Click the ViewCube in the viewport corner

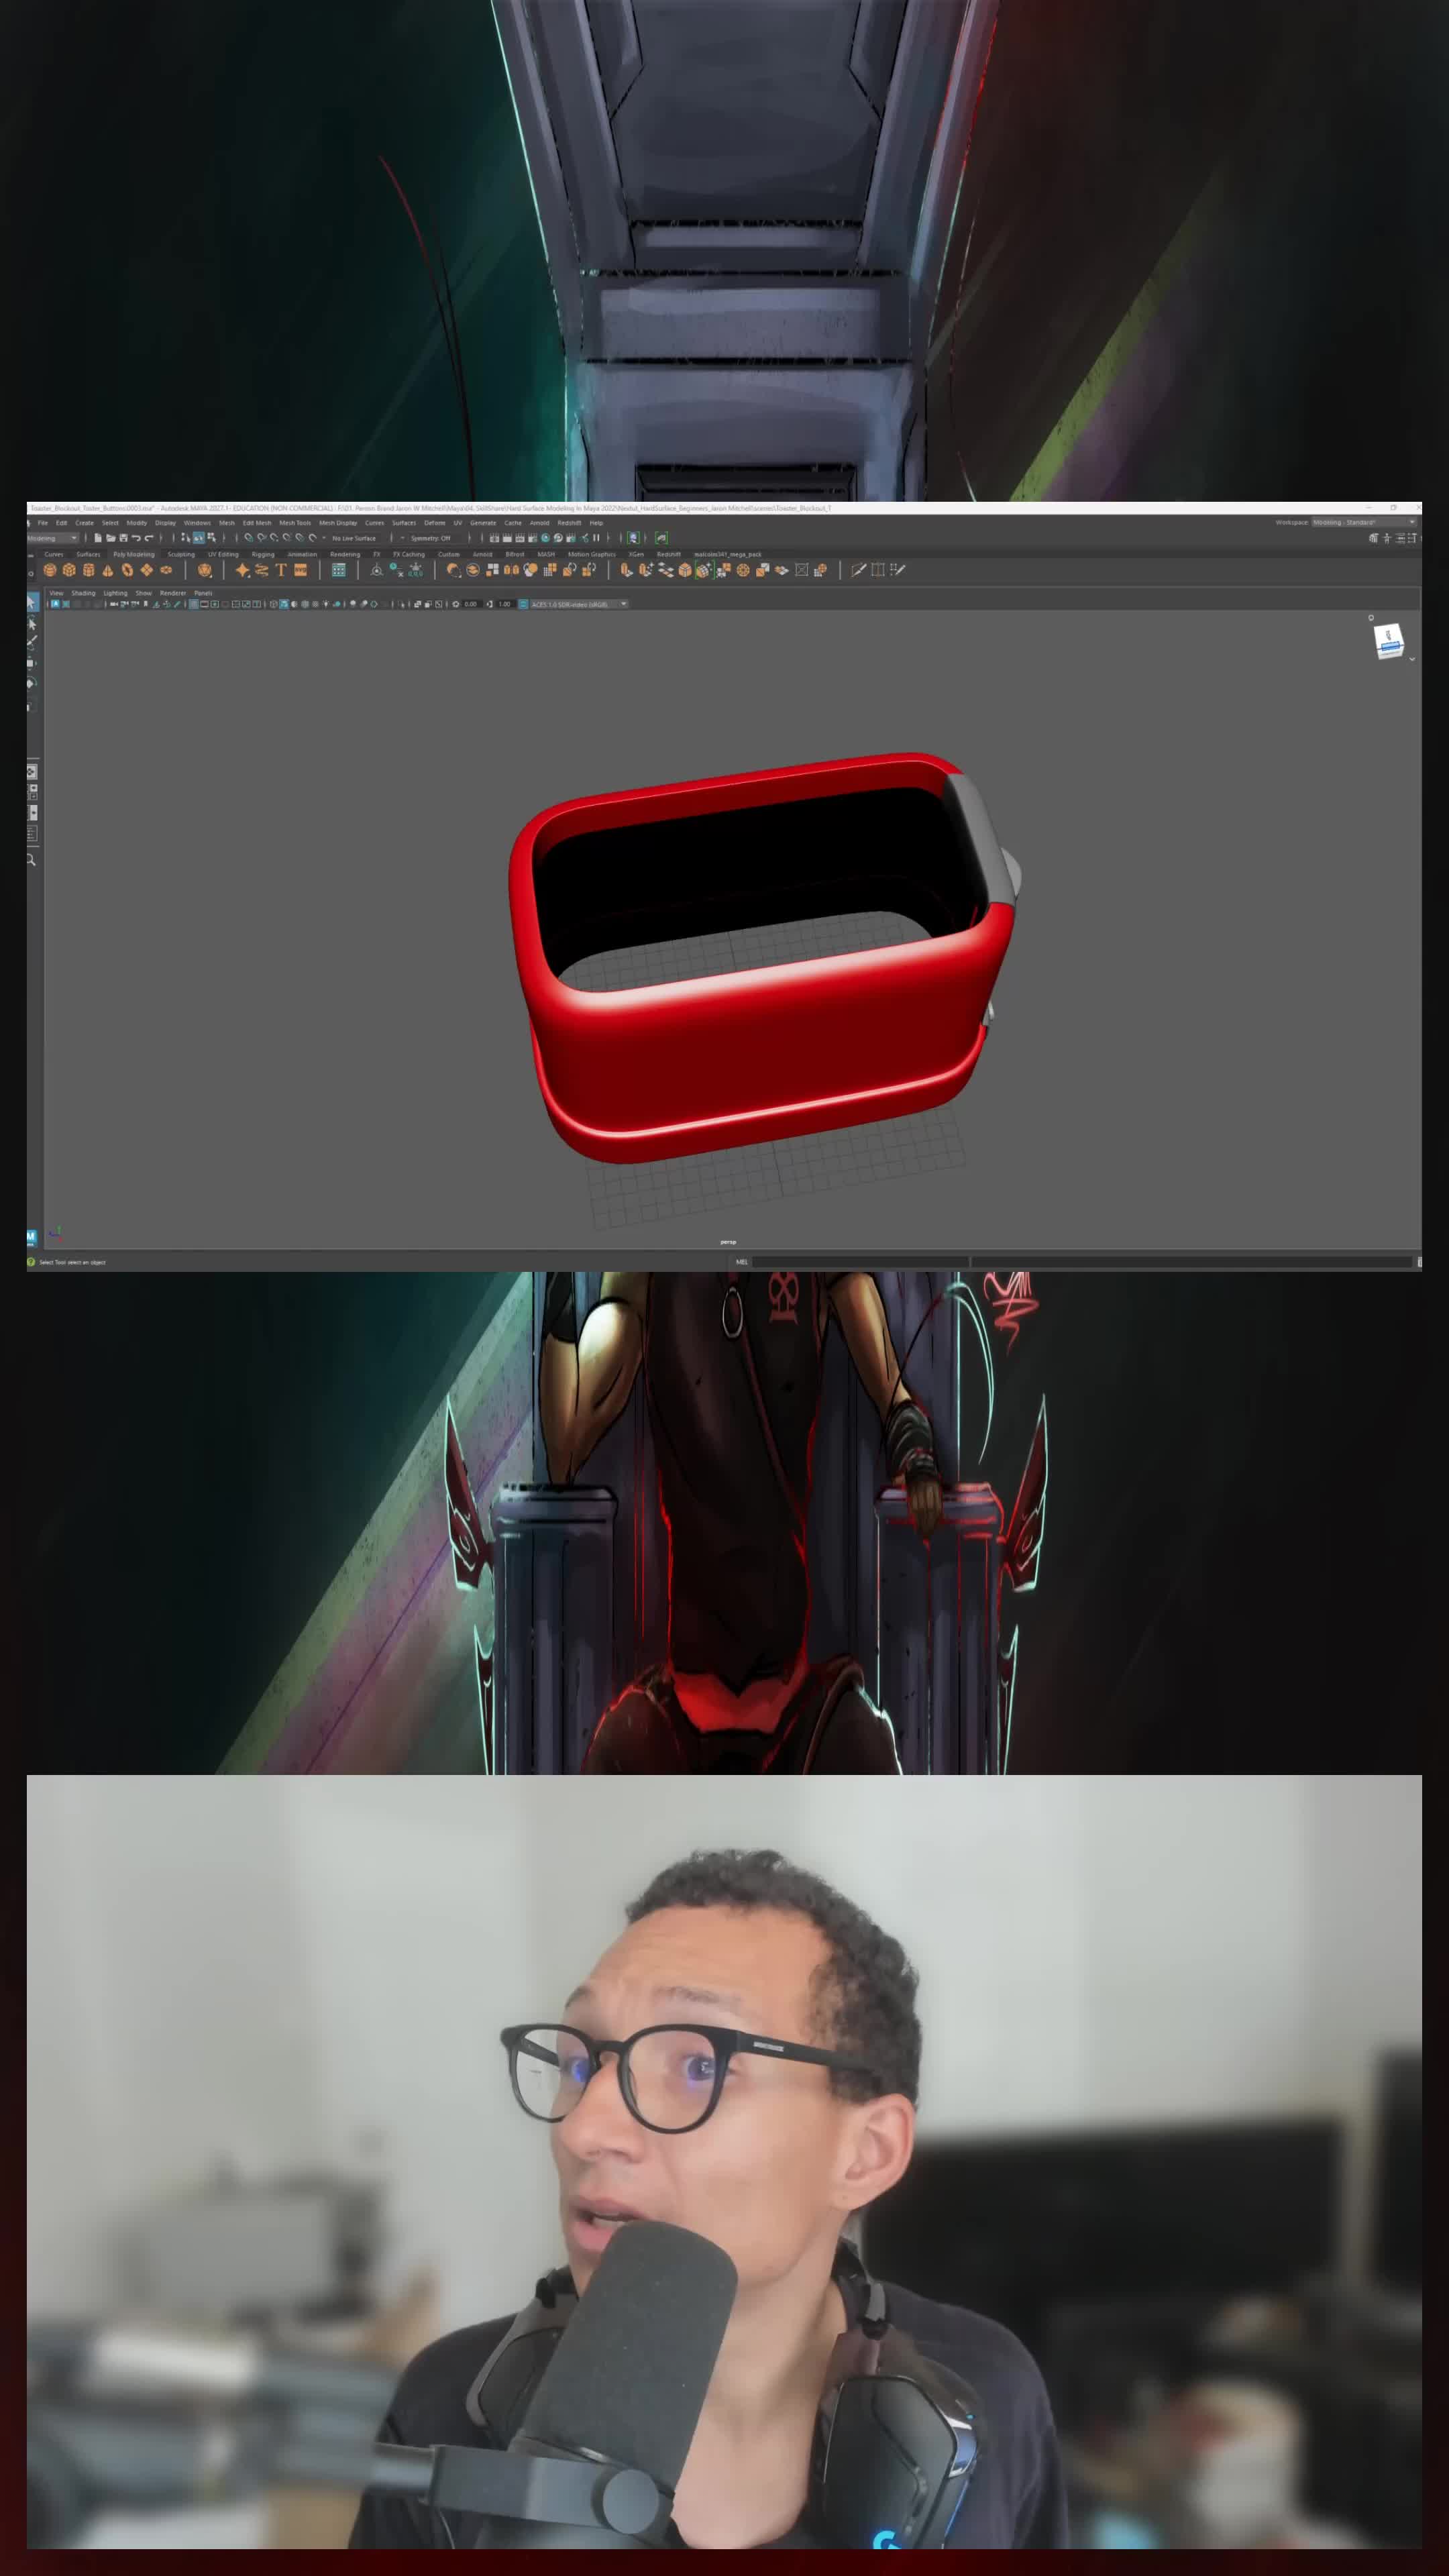(1389, 641)
